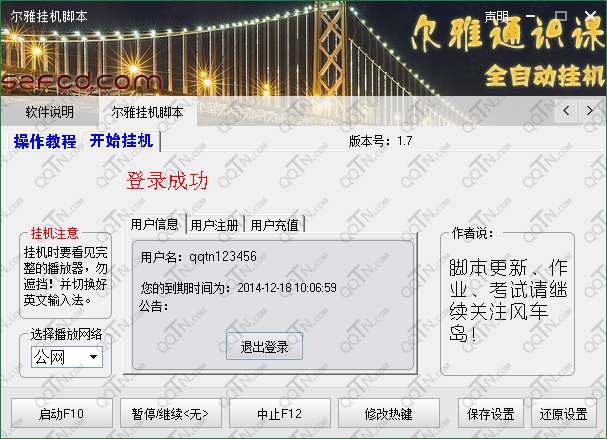This screenshot has height=439, width=607.
Task: Open the 声明 declaration link in title bar
Action: pyautogui.click(x=496, y=16)
